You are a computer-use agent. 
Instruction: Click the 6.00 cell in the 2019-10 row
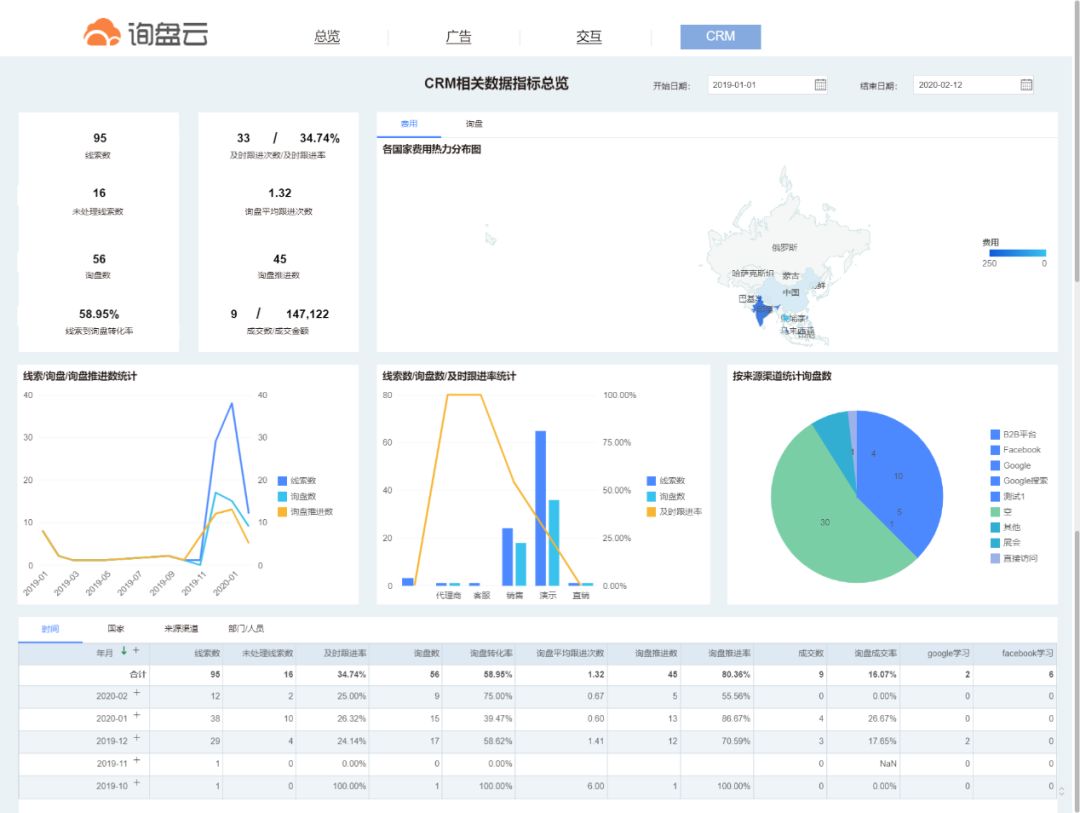click(596, 786)
